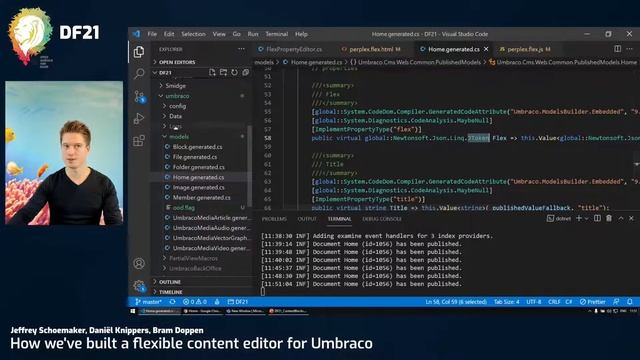The width and height of the screenshot is (640, 360).
Task: Open the Go menu
Action: 237,34
